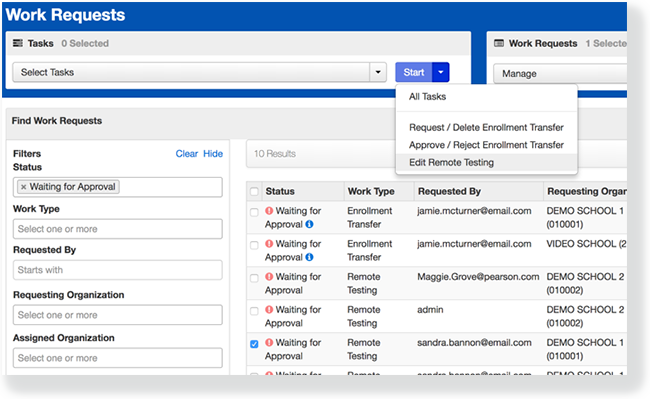The width and height of the screenshot is (650, 399).
Task: Check the admin Remote Testing row checkbox
Action: [x=254, y=311]
